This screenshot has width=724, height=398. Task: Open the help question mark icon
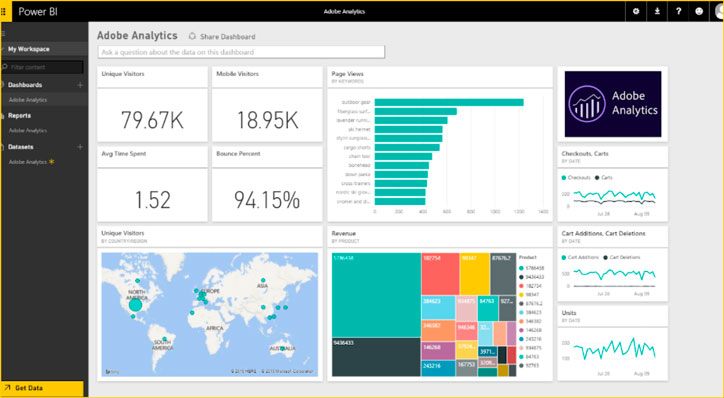(x=678, y=12)
